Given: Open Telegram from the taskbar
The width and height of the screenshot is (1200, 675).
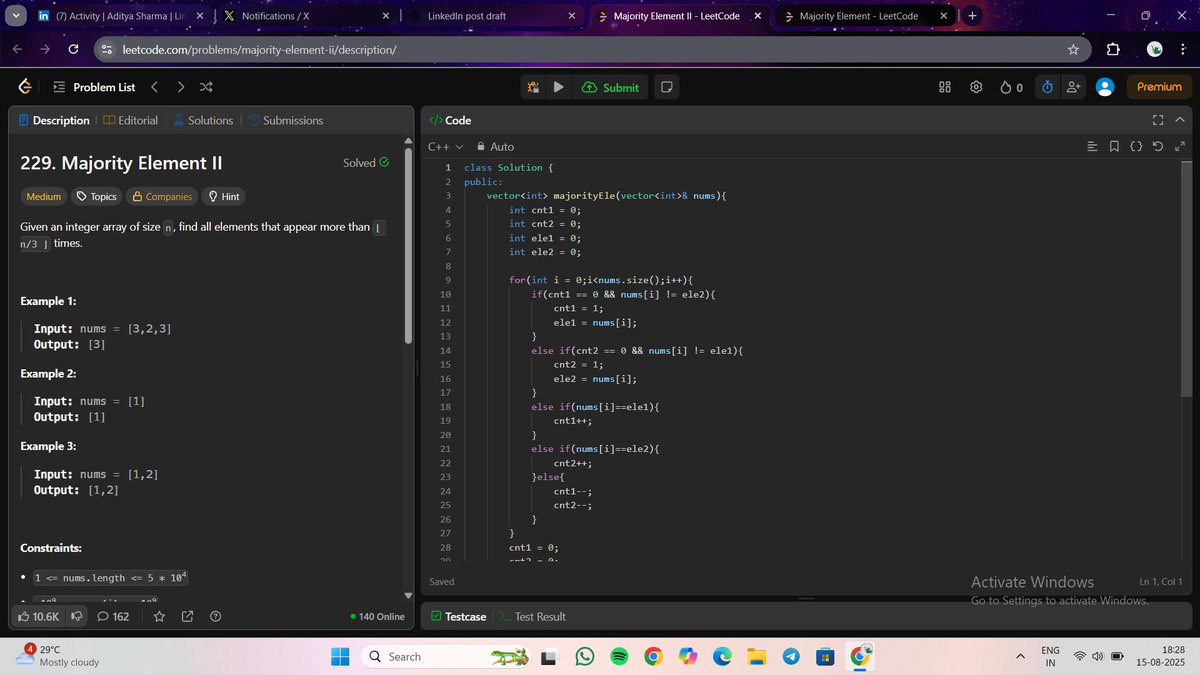Looking at the screenshot, I should 791,657.
